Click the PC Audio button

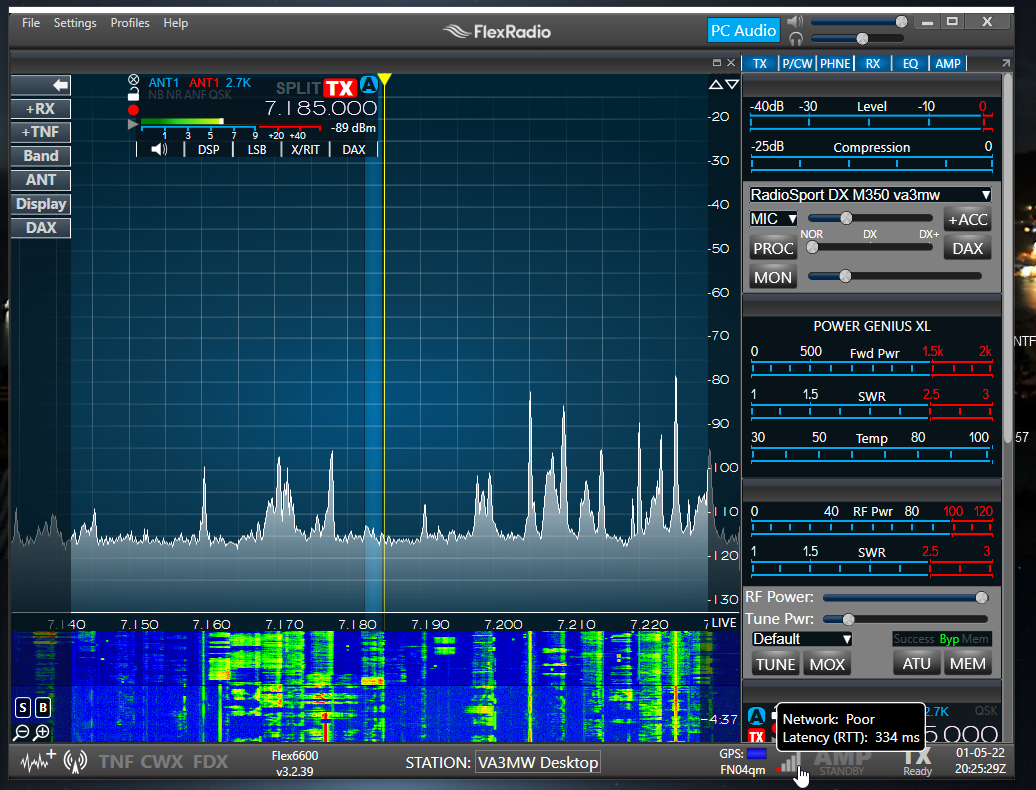point(743,30)
